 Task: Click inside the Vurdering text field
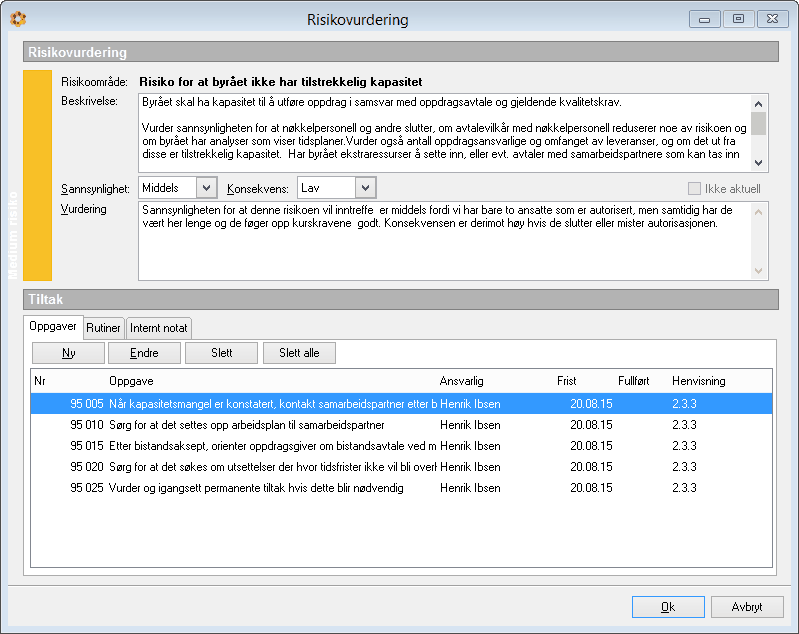tap(444, 241)
